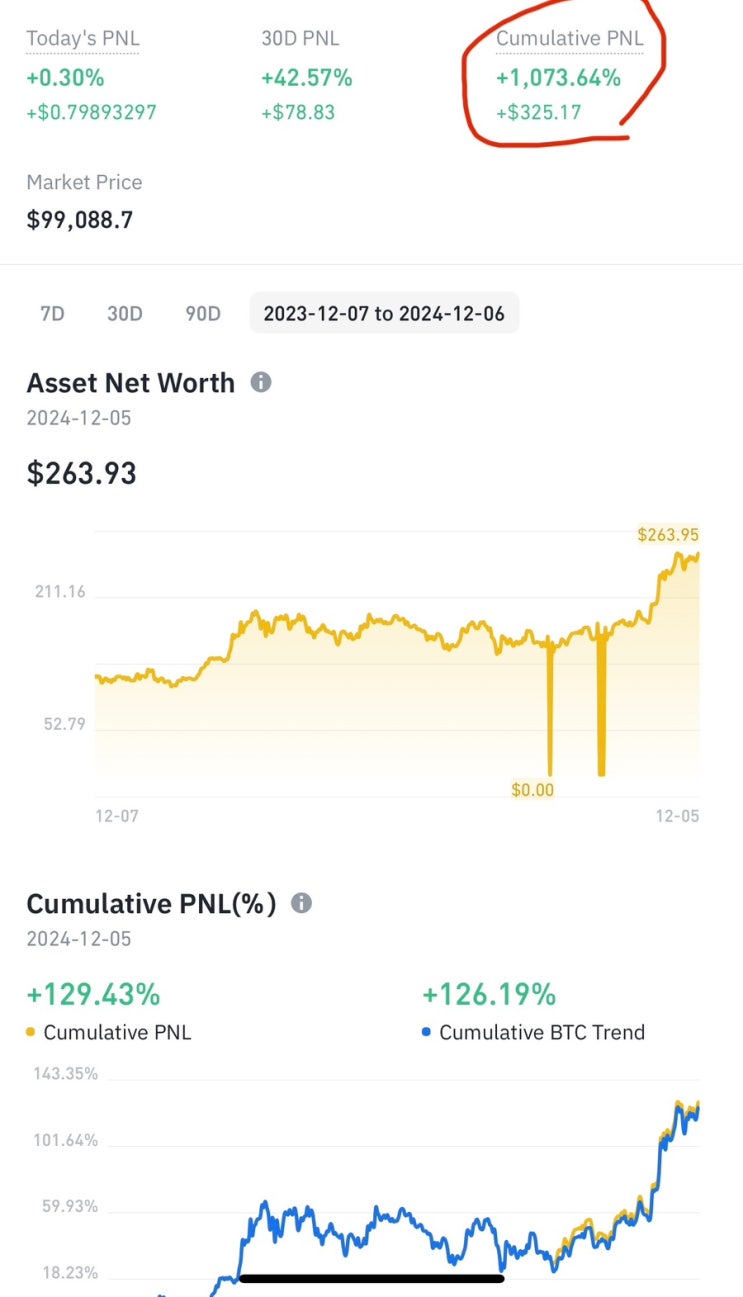This screenshot has height=1297, width=743.
Task: Toggle the Cumulative BTC Trend legend text
Action: 542,1032
